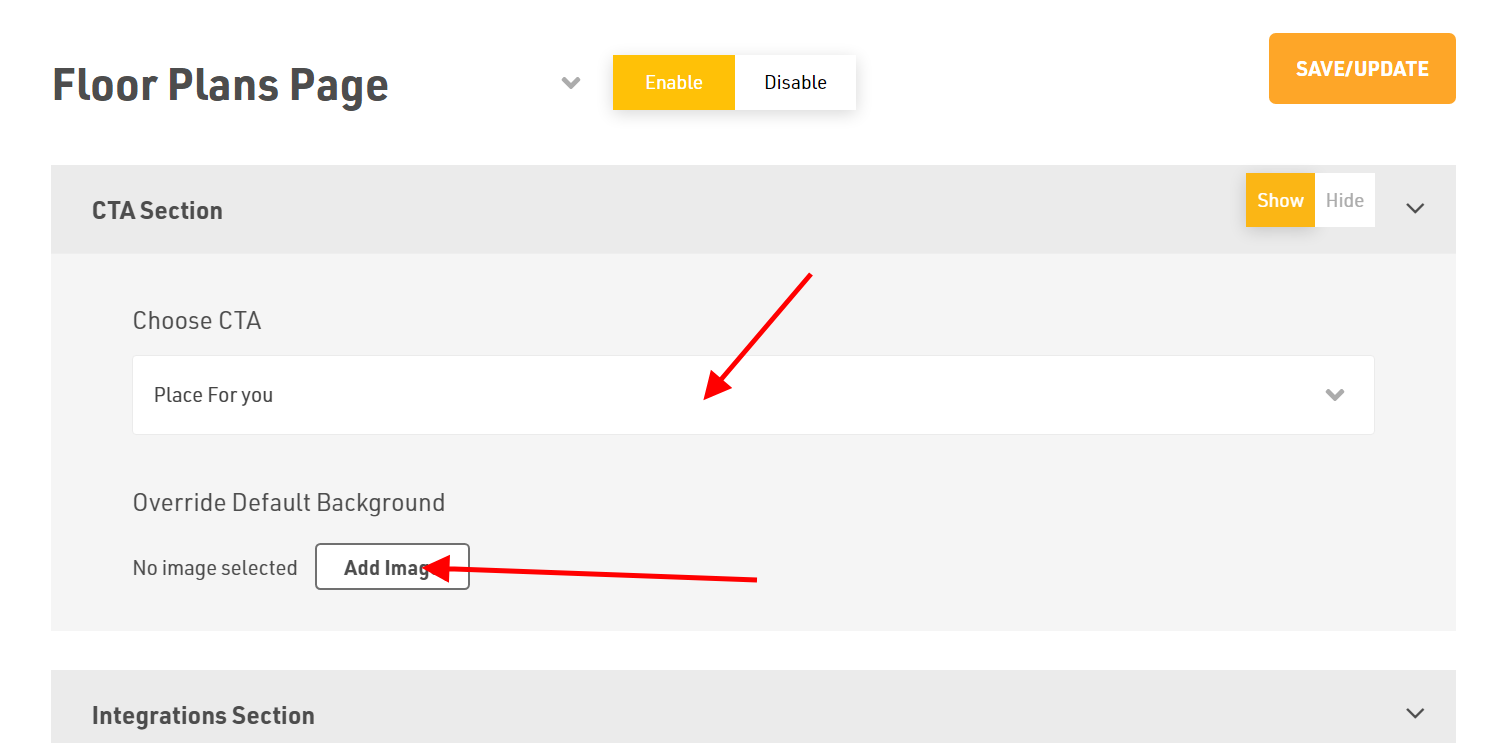Click the chevron beside Floor Plans Page title
The height and width of the screenshot is (744, 1510).
(571, 83)
